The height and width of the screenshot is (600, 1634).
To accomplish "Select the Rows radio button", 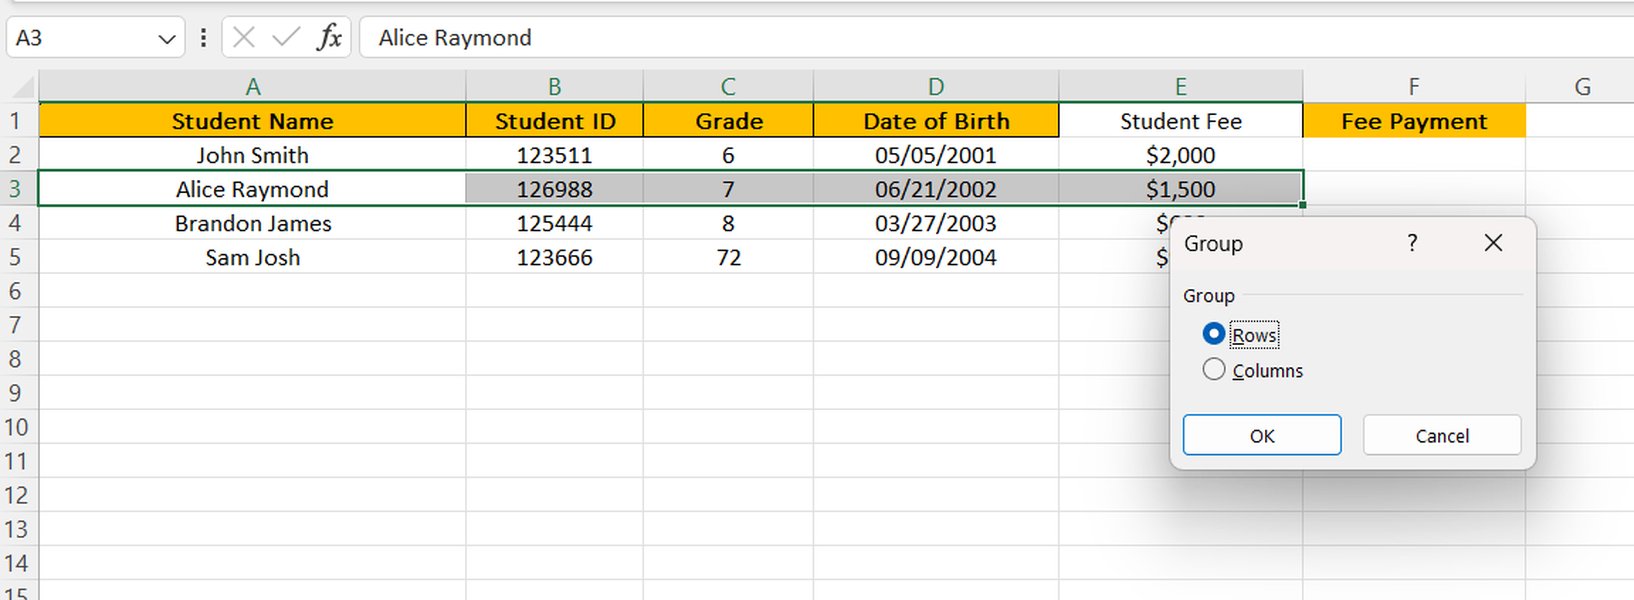I will (1214, 334).
